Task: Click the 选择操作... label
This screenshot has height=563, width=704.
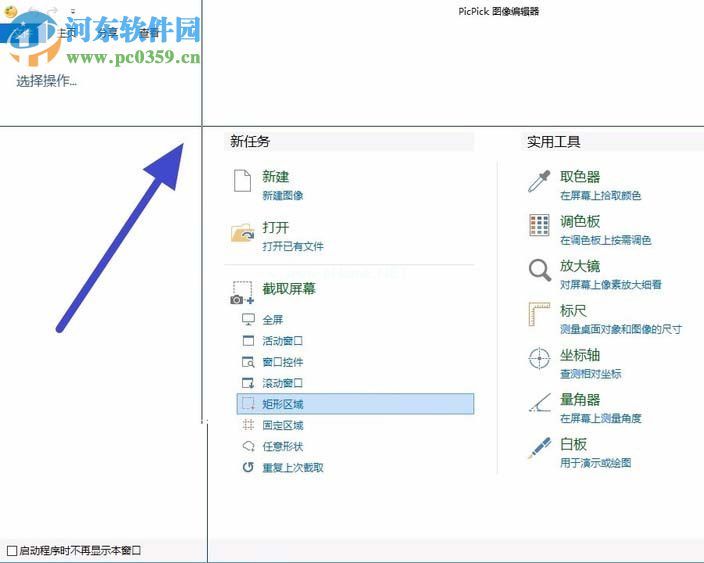Action: click(47, 81)
